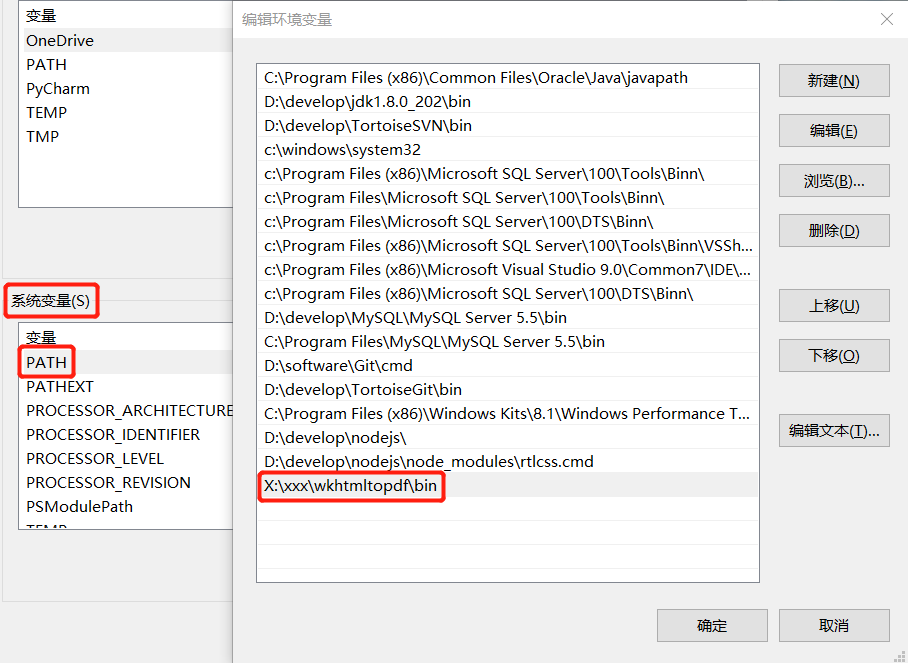908x663 pixels.
Task: Select the X:\xxx\wkhtmltopdf\bin entry
Action: point(508,485)
